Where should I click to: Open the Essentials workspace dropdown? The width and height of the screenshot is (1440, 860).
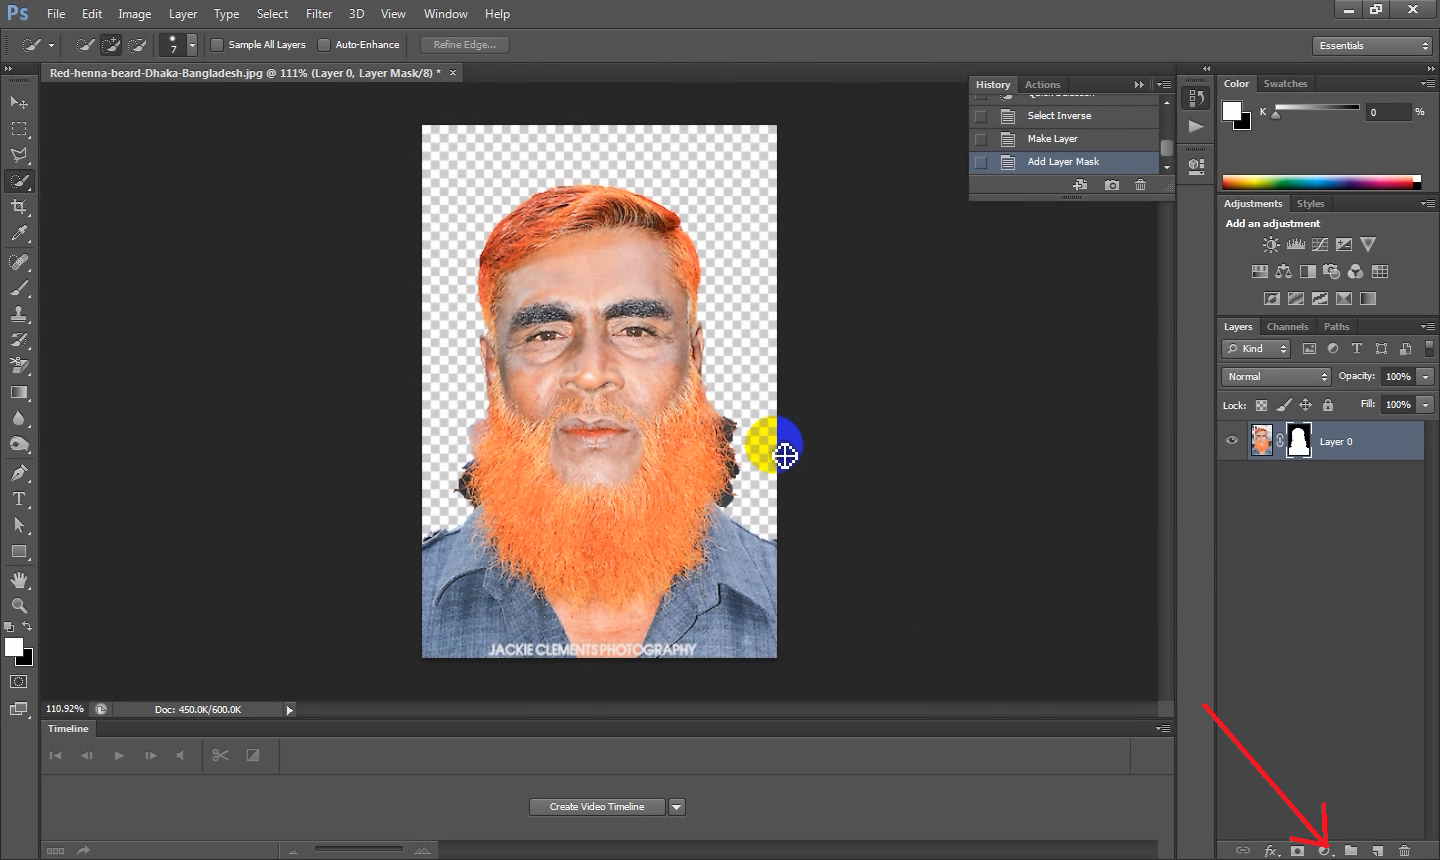1373,46
